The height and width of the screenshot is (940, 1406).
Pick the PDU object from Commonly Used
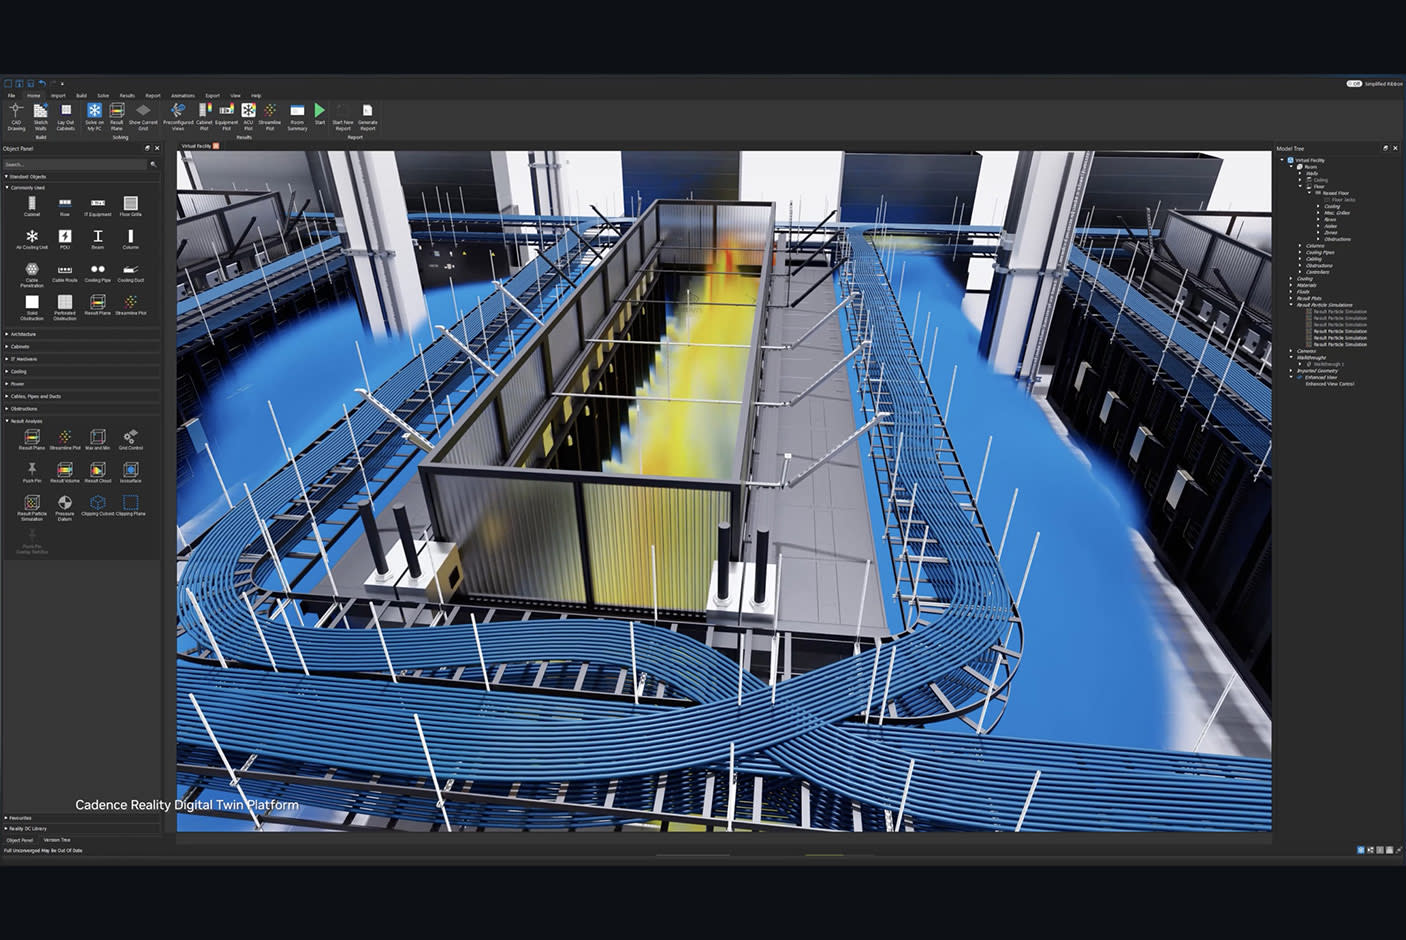(65, 237)
